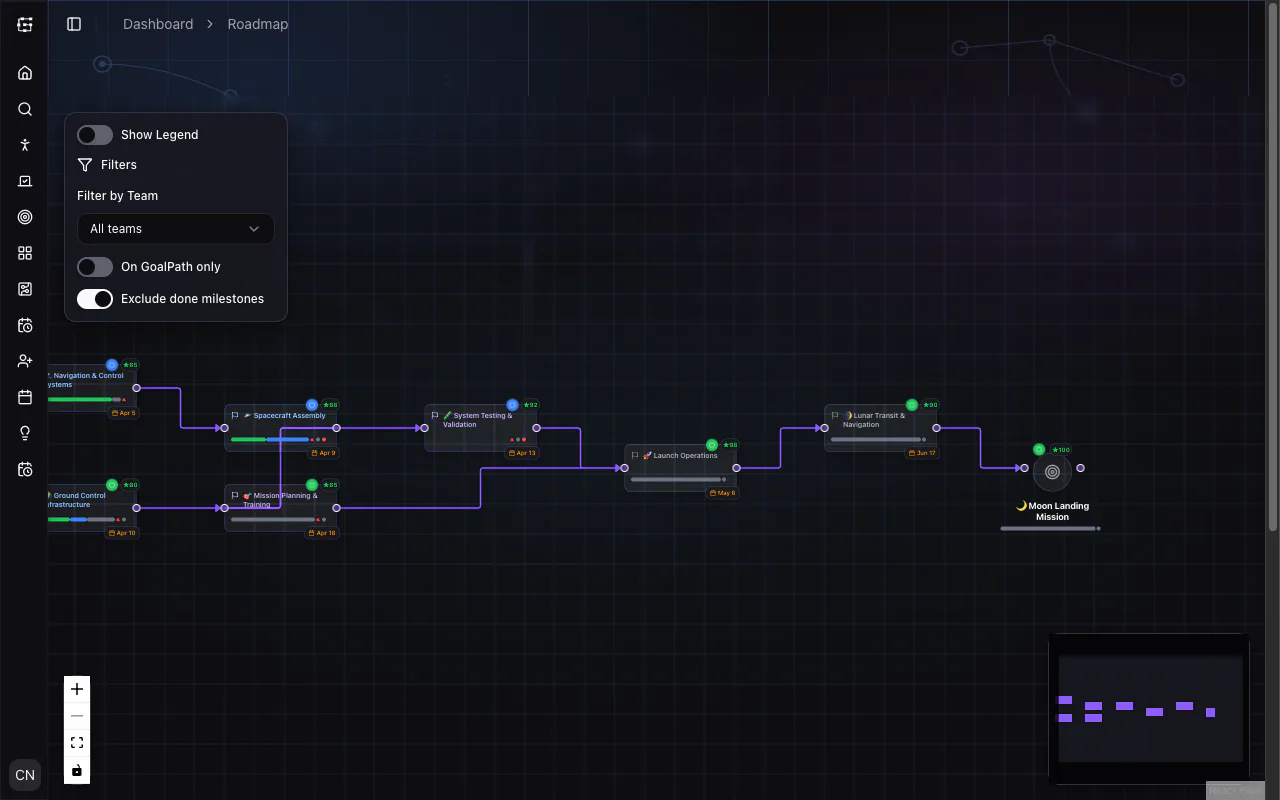Image resolution: width=1280 pixels, height=800 pixels.
Task: Click the System Testing & Validation title
Action: (x=478, y=420)
